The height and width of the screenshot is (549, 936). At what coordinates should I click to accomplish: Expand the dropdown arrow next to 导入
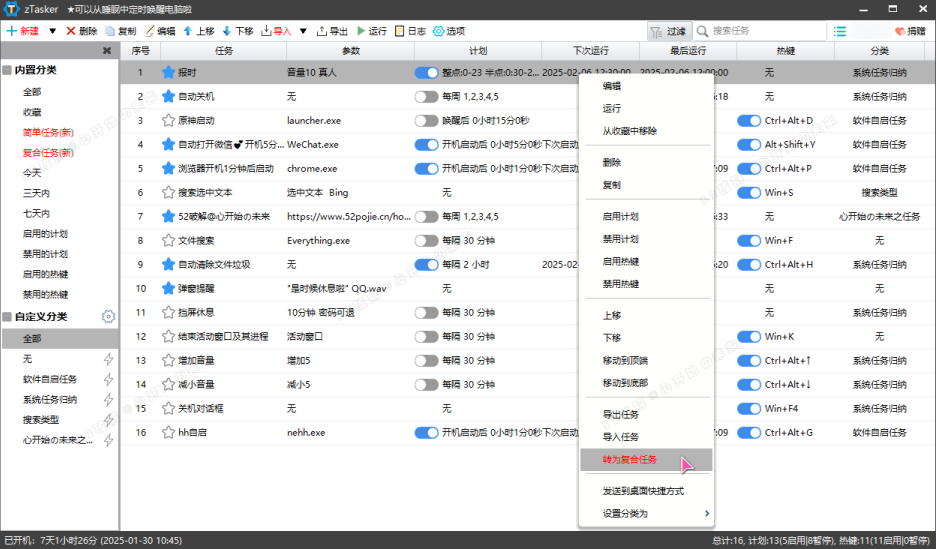[303, 31]
